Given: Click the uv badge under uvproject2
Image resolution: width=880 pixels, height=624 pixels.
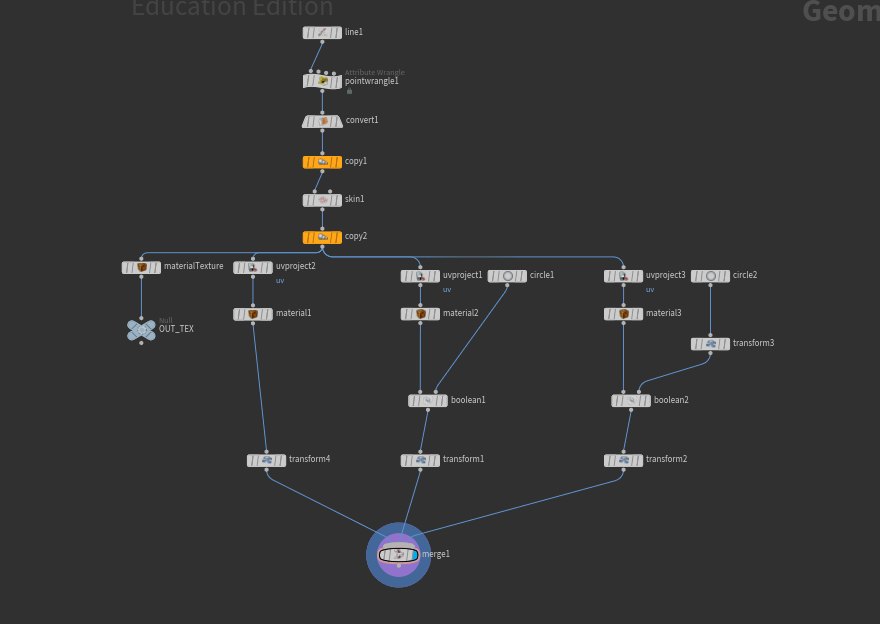Looking at the screenshot, I should click(x=280, y=281).
